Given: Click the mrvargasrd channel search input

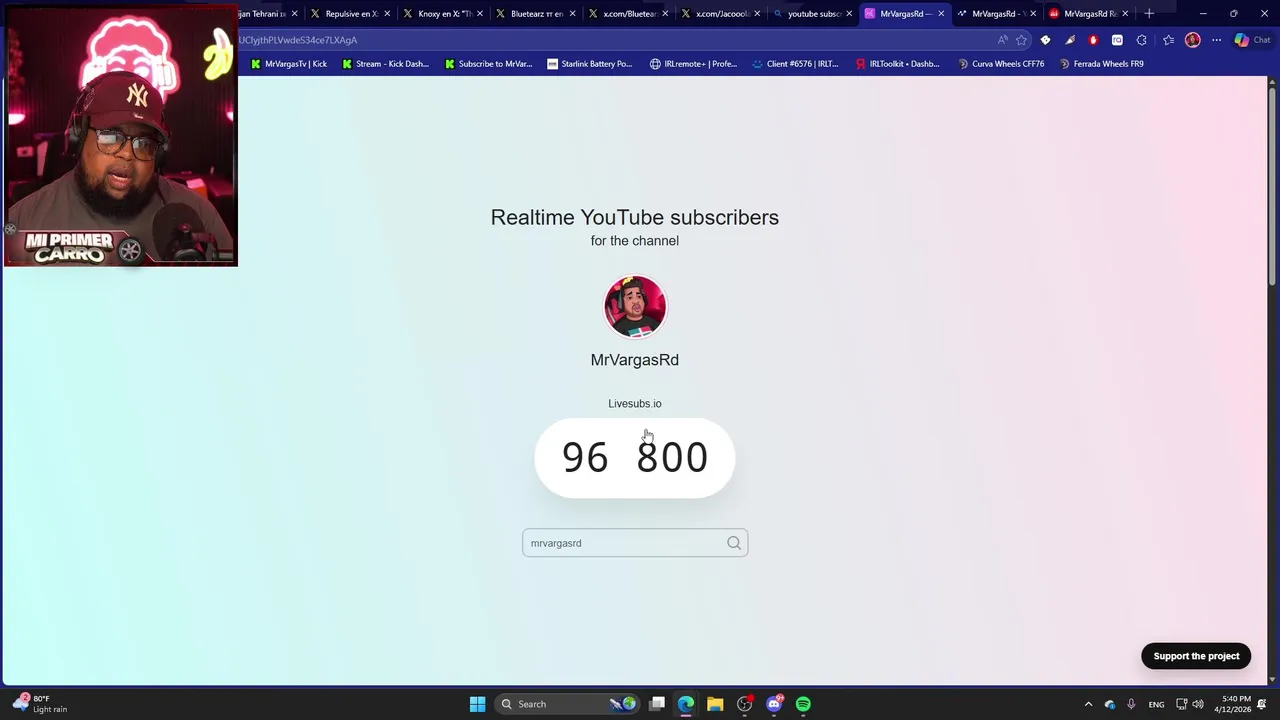Looking at the screenshot, I should click(635, 543).
